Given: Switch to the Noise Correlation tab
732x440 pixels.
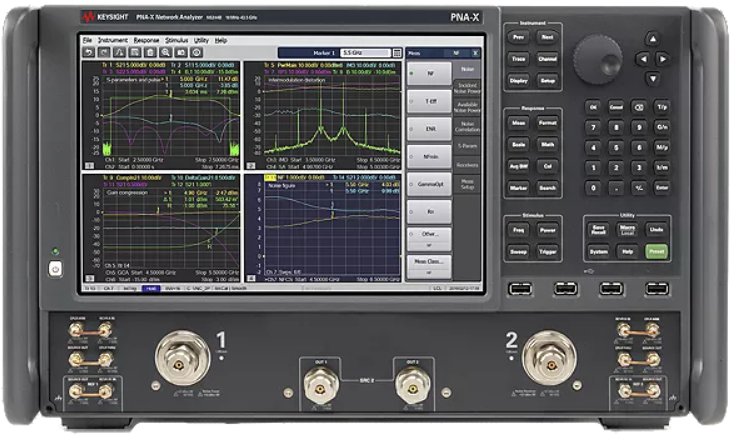Looking at the screenshot, I should [x=467, y=126].
